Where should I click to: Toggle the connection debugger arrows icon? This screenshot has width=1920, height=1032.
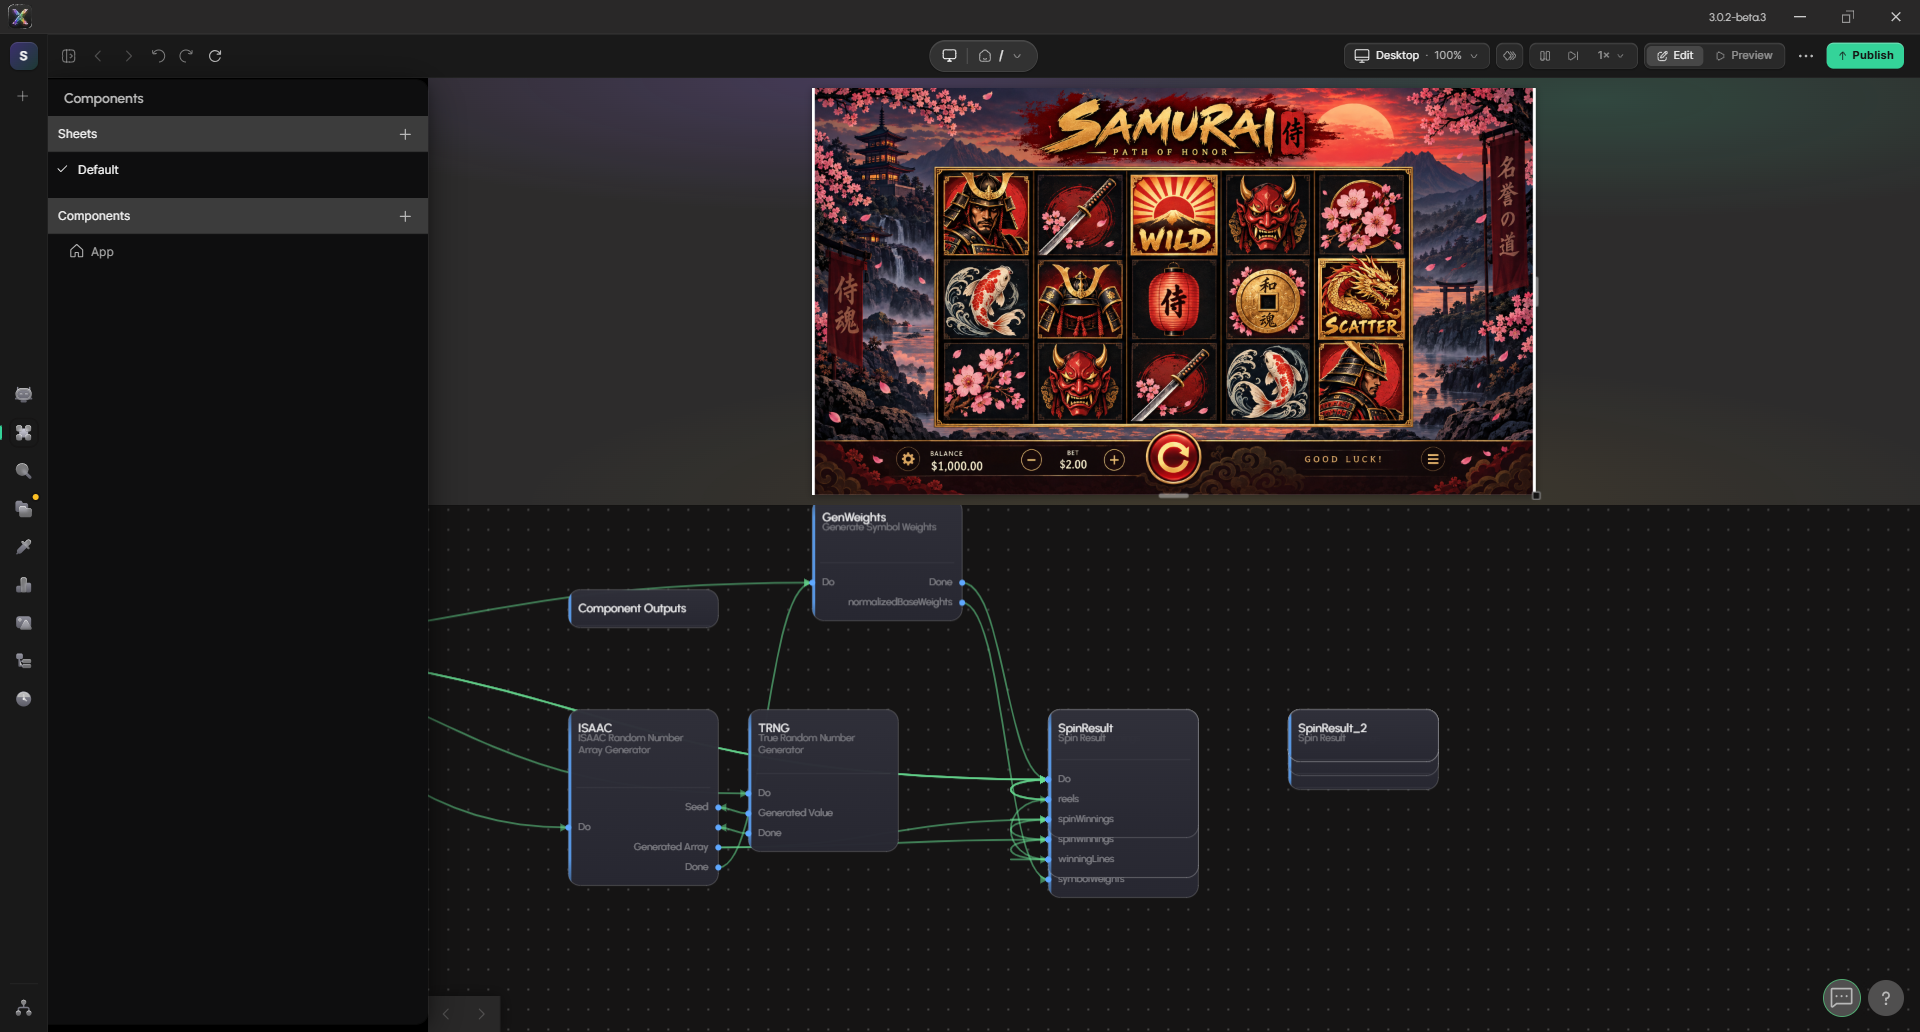[1510, 56]
